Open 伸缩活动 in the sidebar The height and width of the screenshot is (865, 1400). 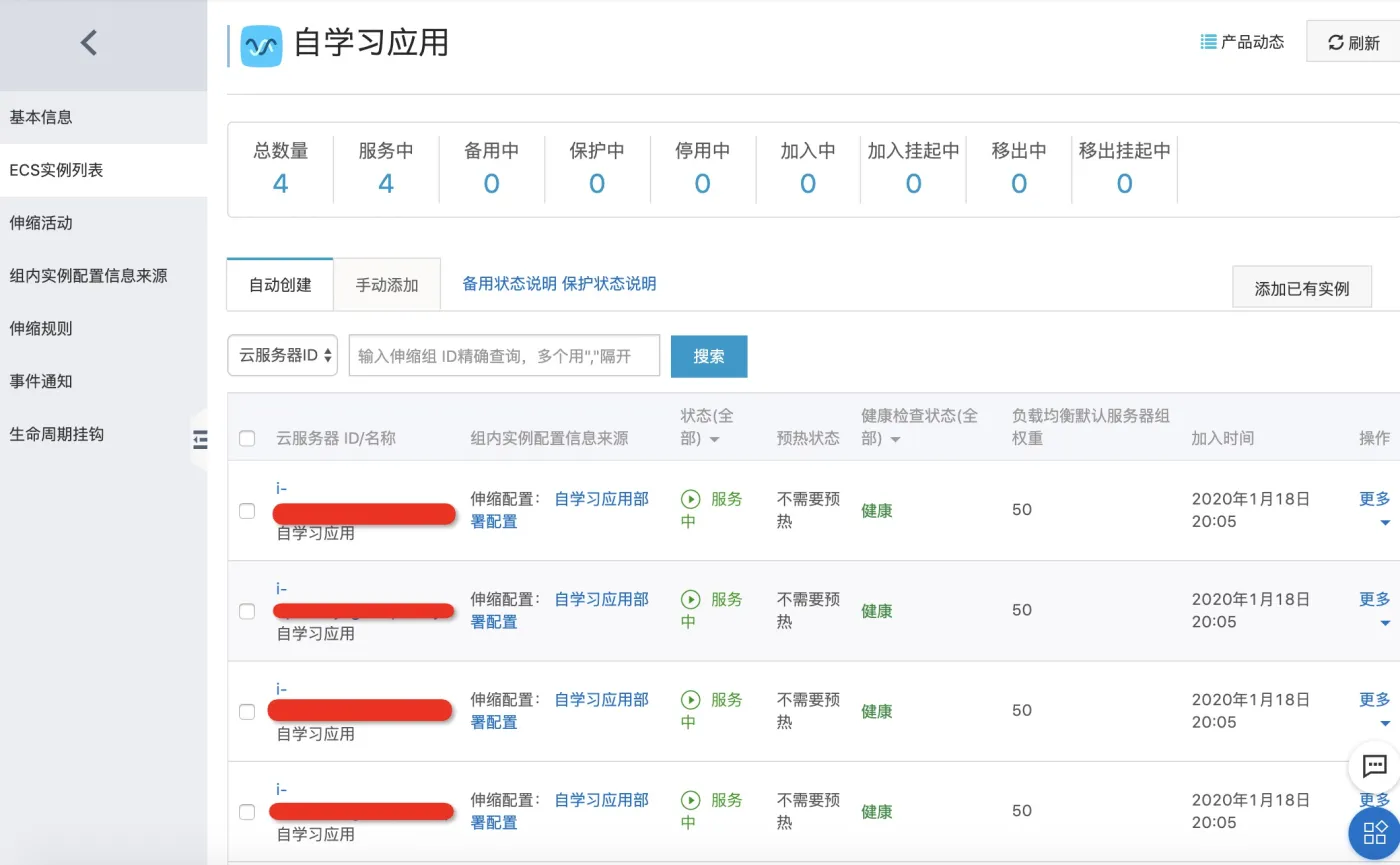pyautogui.click(x=41, y=223)
